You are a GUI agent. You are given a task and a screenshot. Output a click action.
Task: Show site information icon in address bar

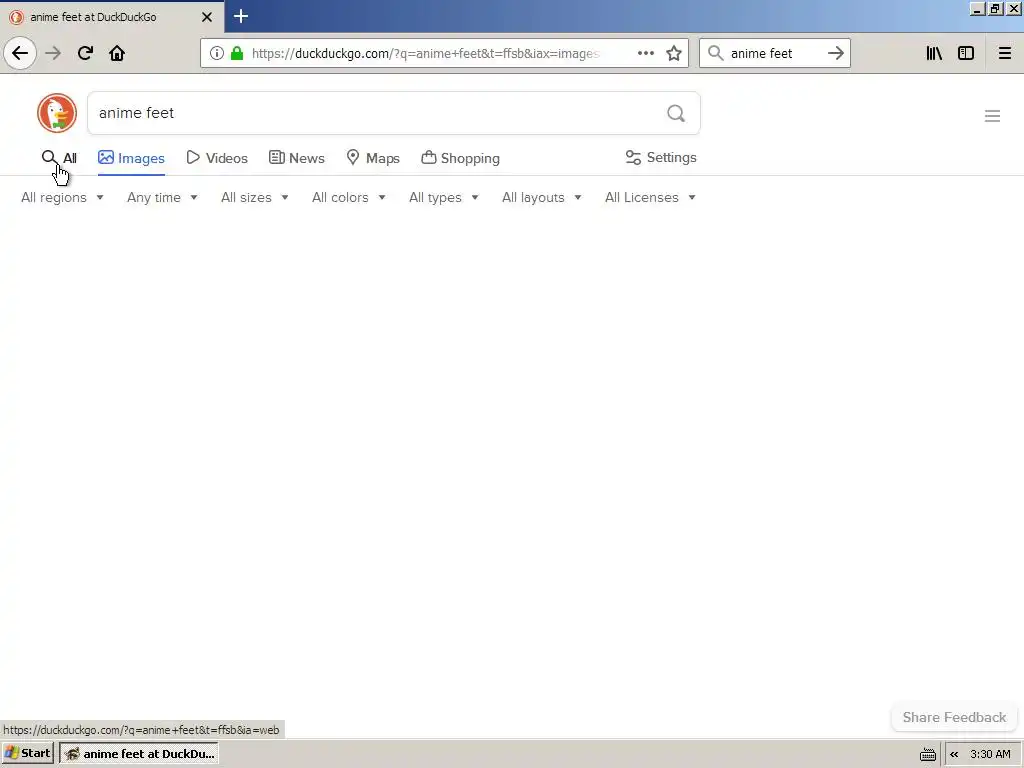pos(217,53)
